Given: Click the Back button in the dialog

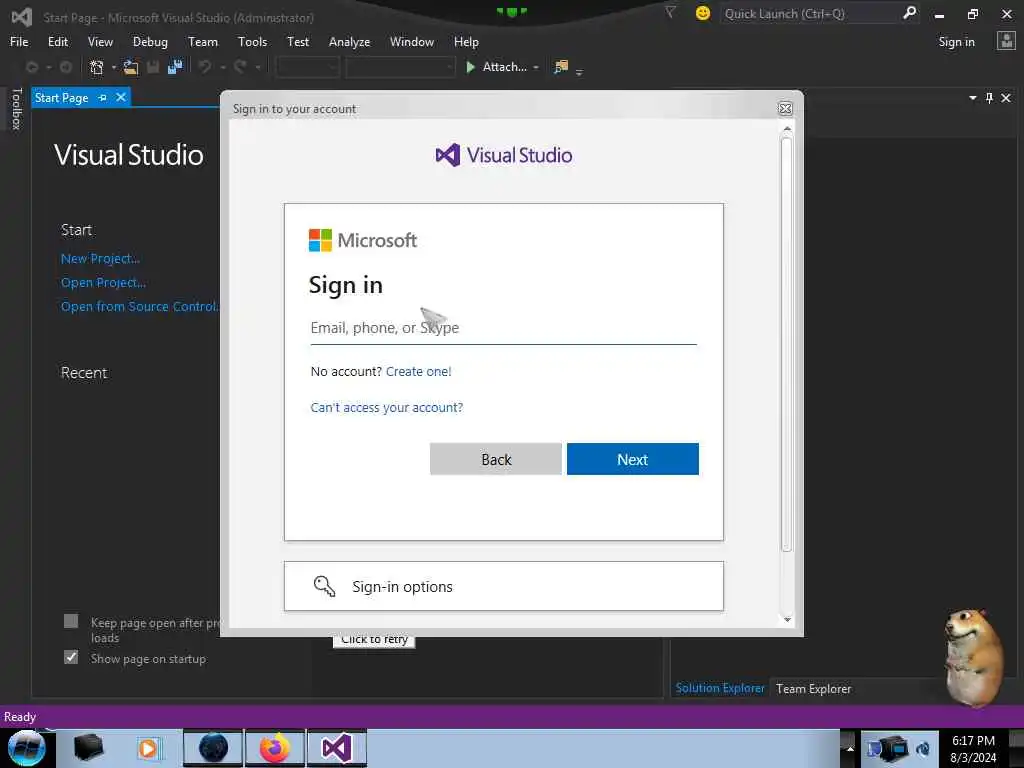Looking at the screenshot, I should pyautogui.click(x=496, y=459).
